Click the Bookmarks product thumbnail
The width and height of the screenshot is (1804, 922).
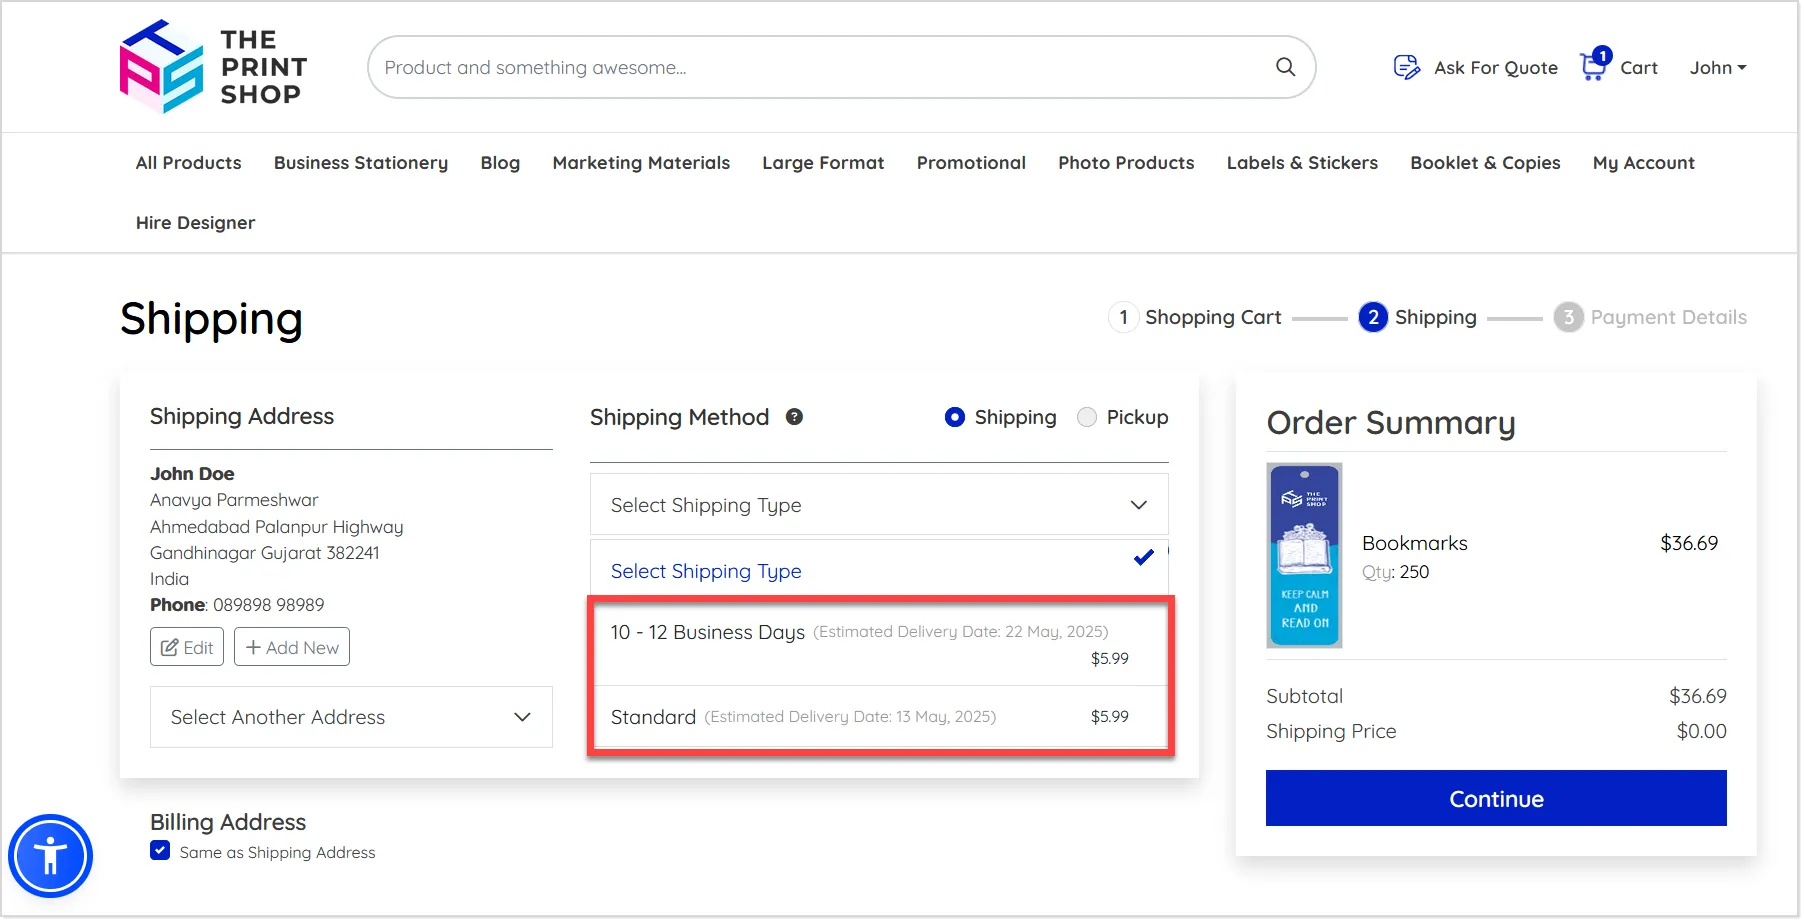tap(1304, 556)
